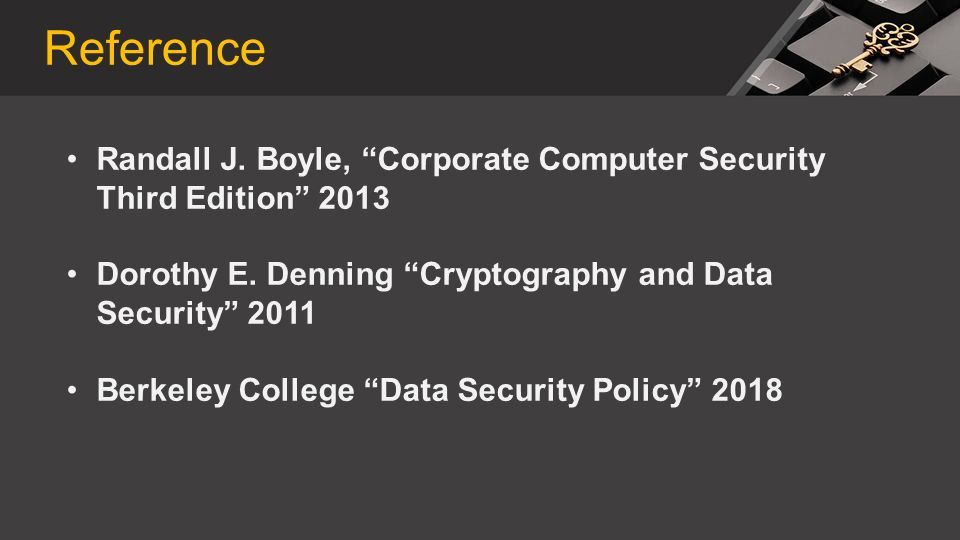Click "Berkeley College" text

point(225,390)
